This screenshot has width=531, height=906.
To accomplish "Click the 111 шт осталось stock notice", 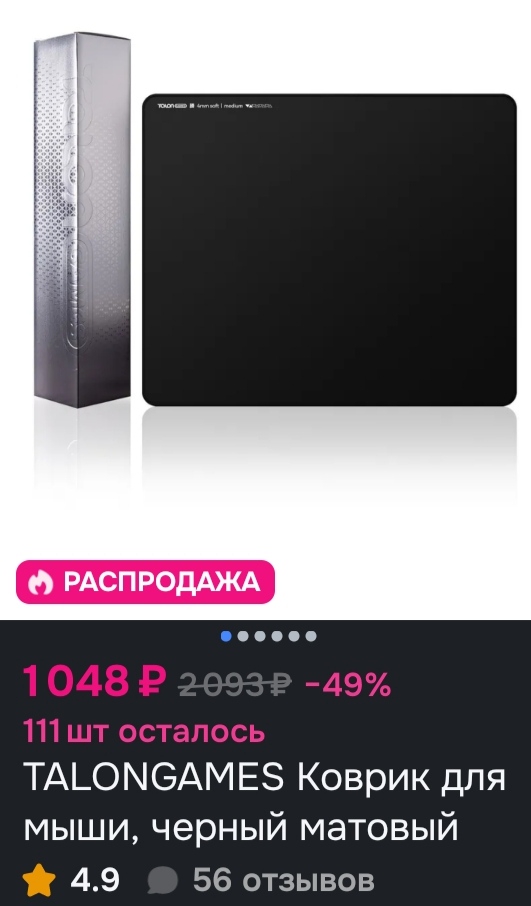I will [x=144, y=731].
